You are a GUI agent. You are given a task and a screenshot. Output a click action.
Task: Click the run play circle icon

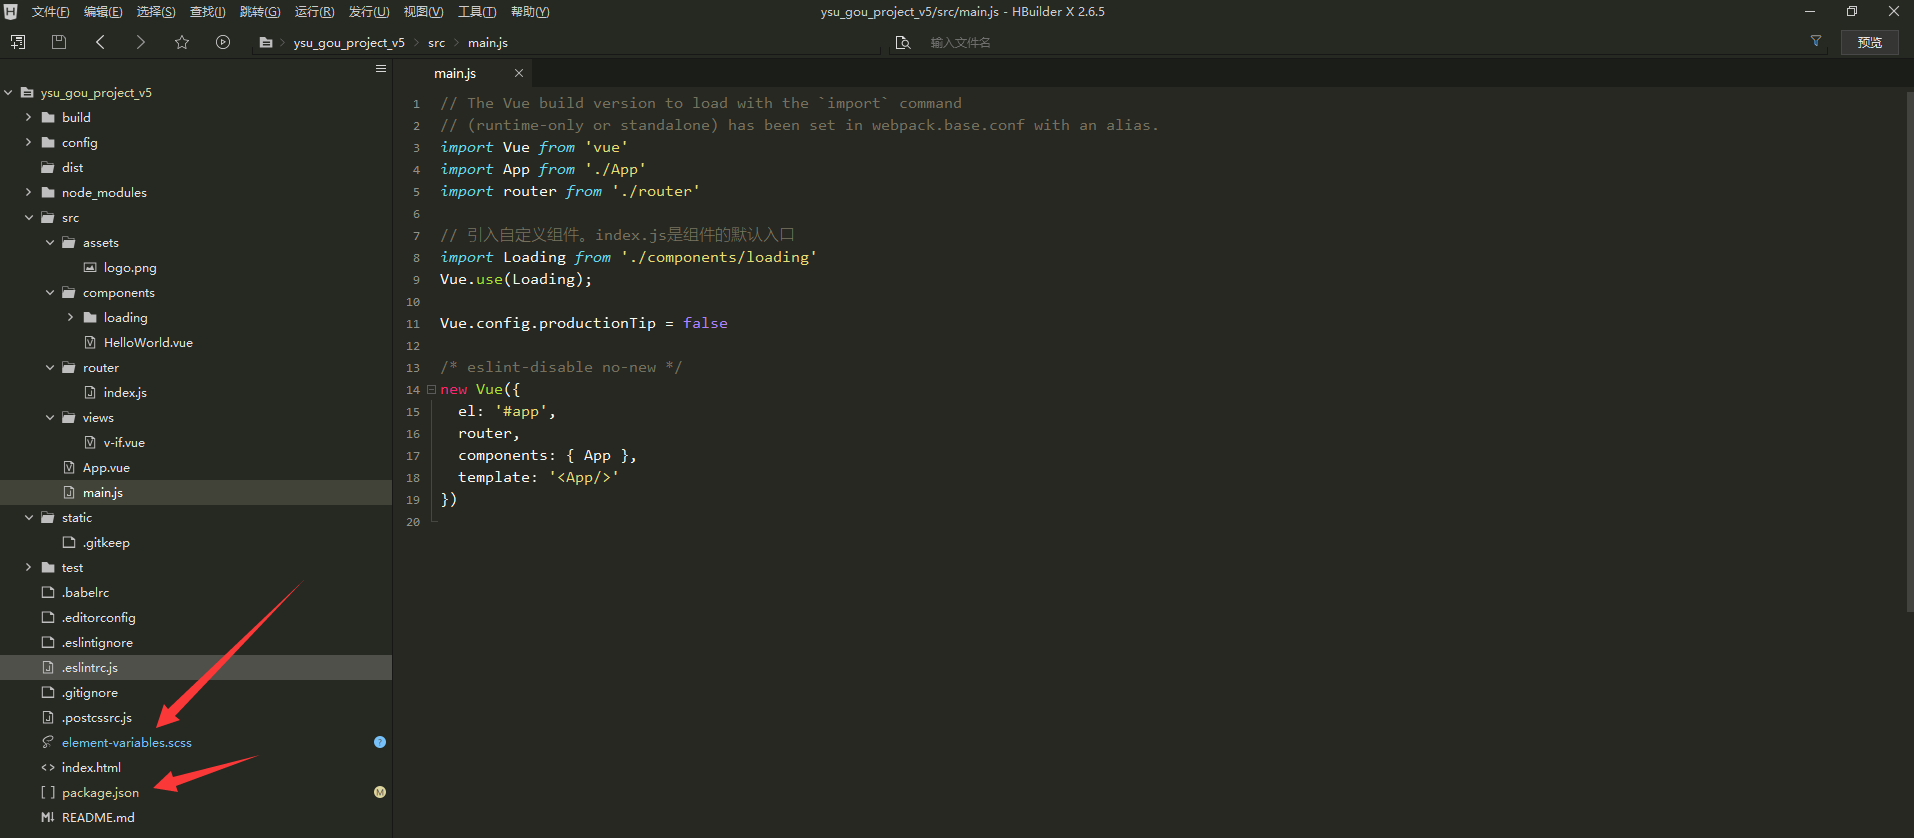coord(223,42)
